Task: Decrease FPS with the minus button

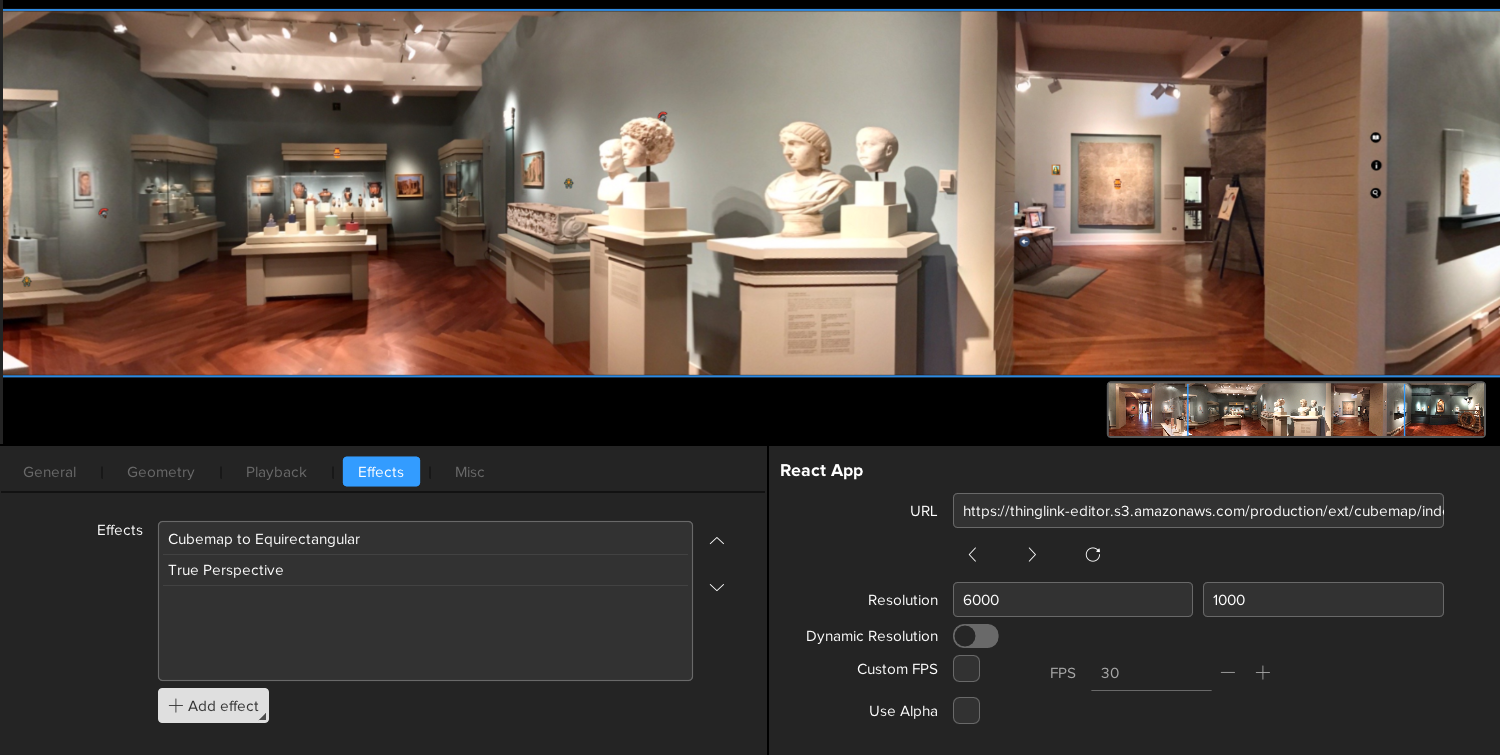Action: [x=1228, y=673]
